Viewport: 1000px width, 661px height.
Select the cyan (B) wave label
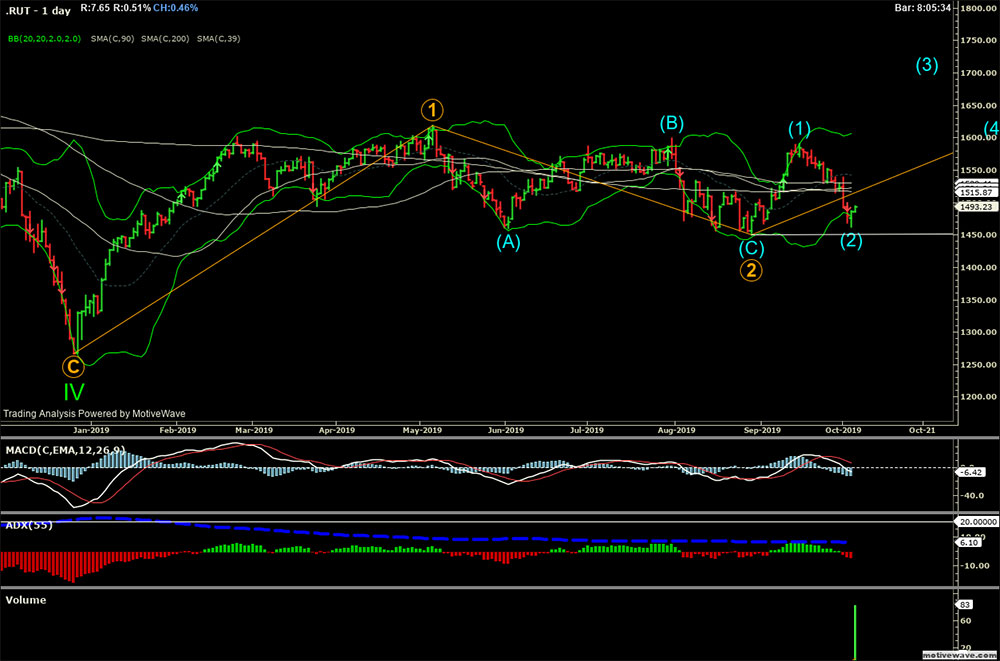(671, 124)
